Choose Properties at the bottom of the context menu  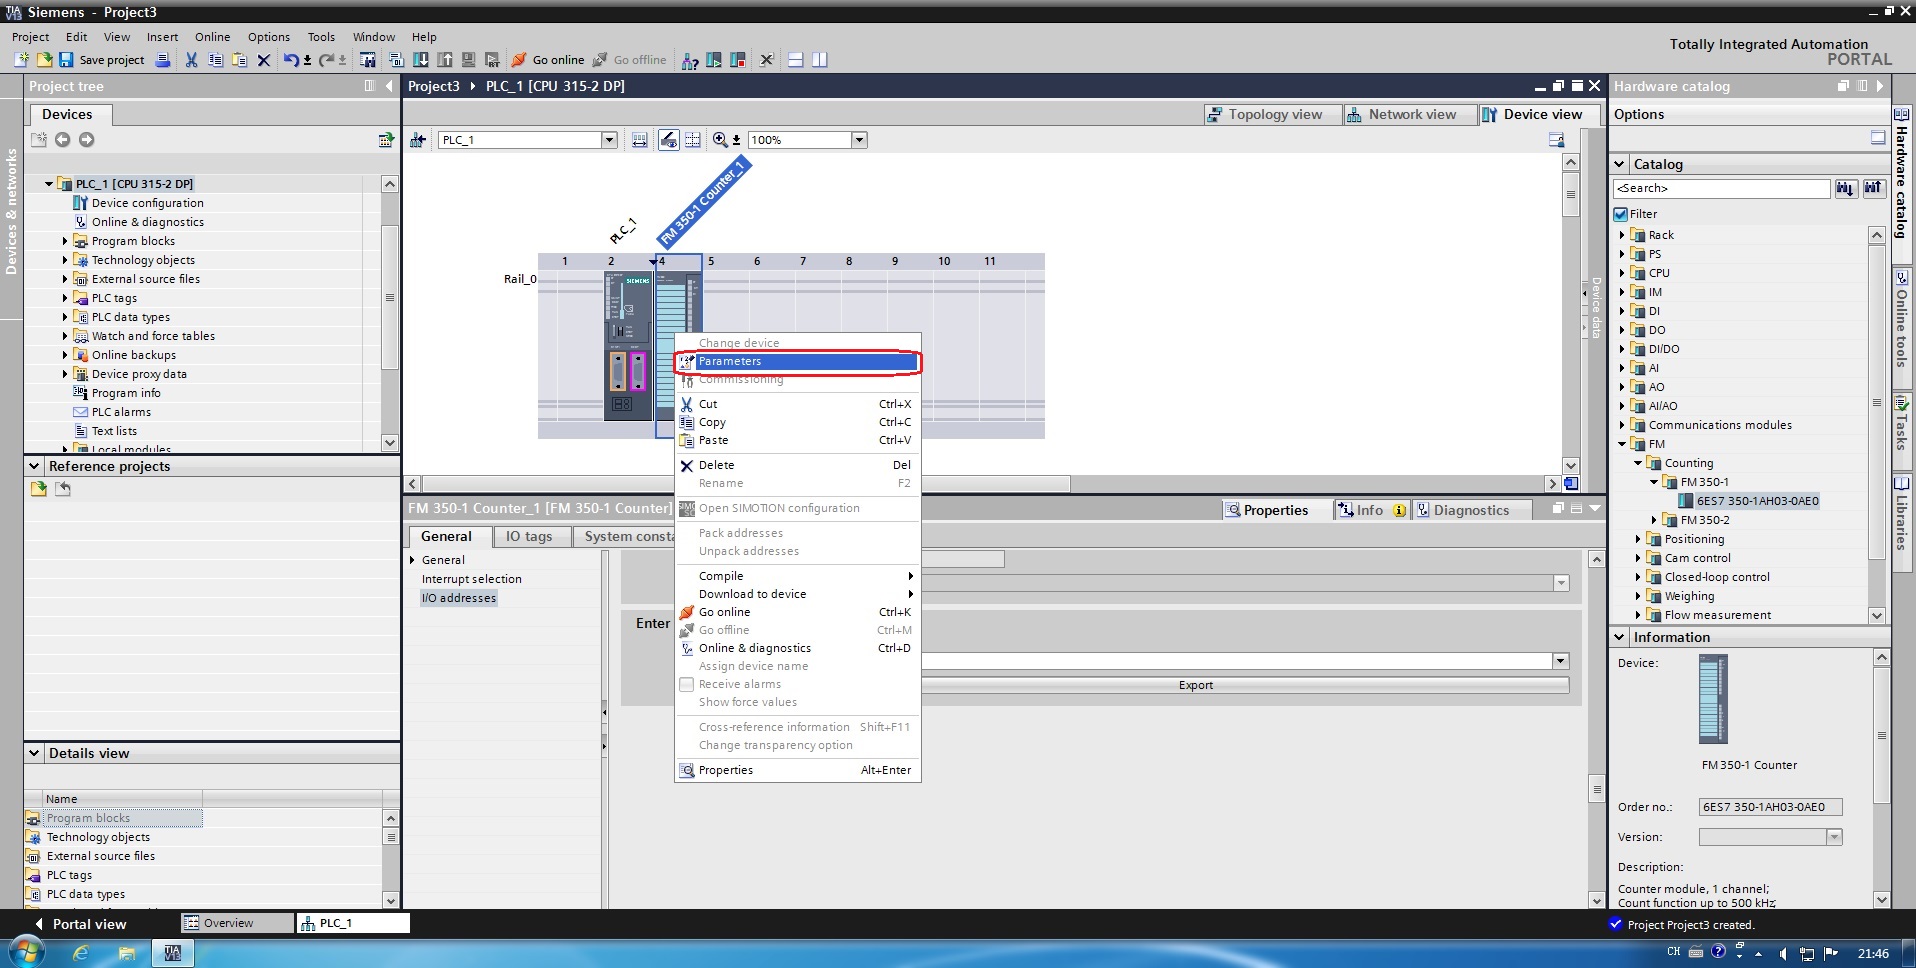coord(797,770)
